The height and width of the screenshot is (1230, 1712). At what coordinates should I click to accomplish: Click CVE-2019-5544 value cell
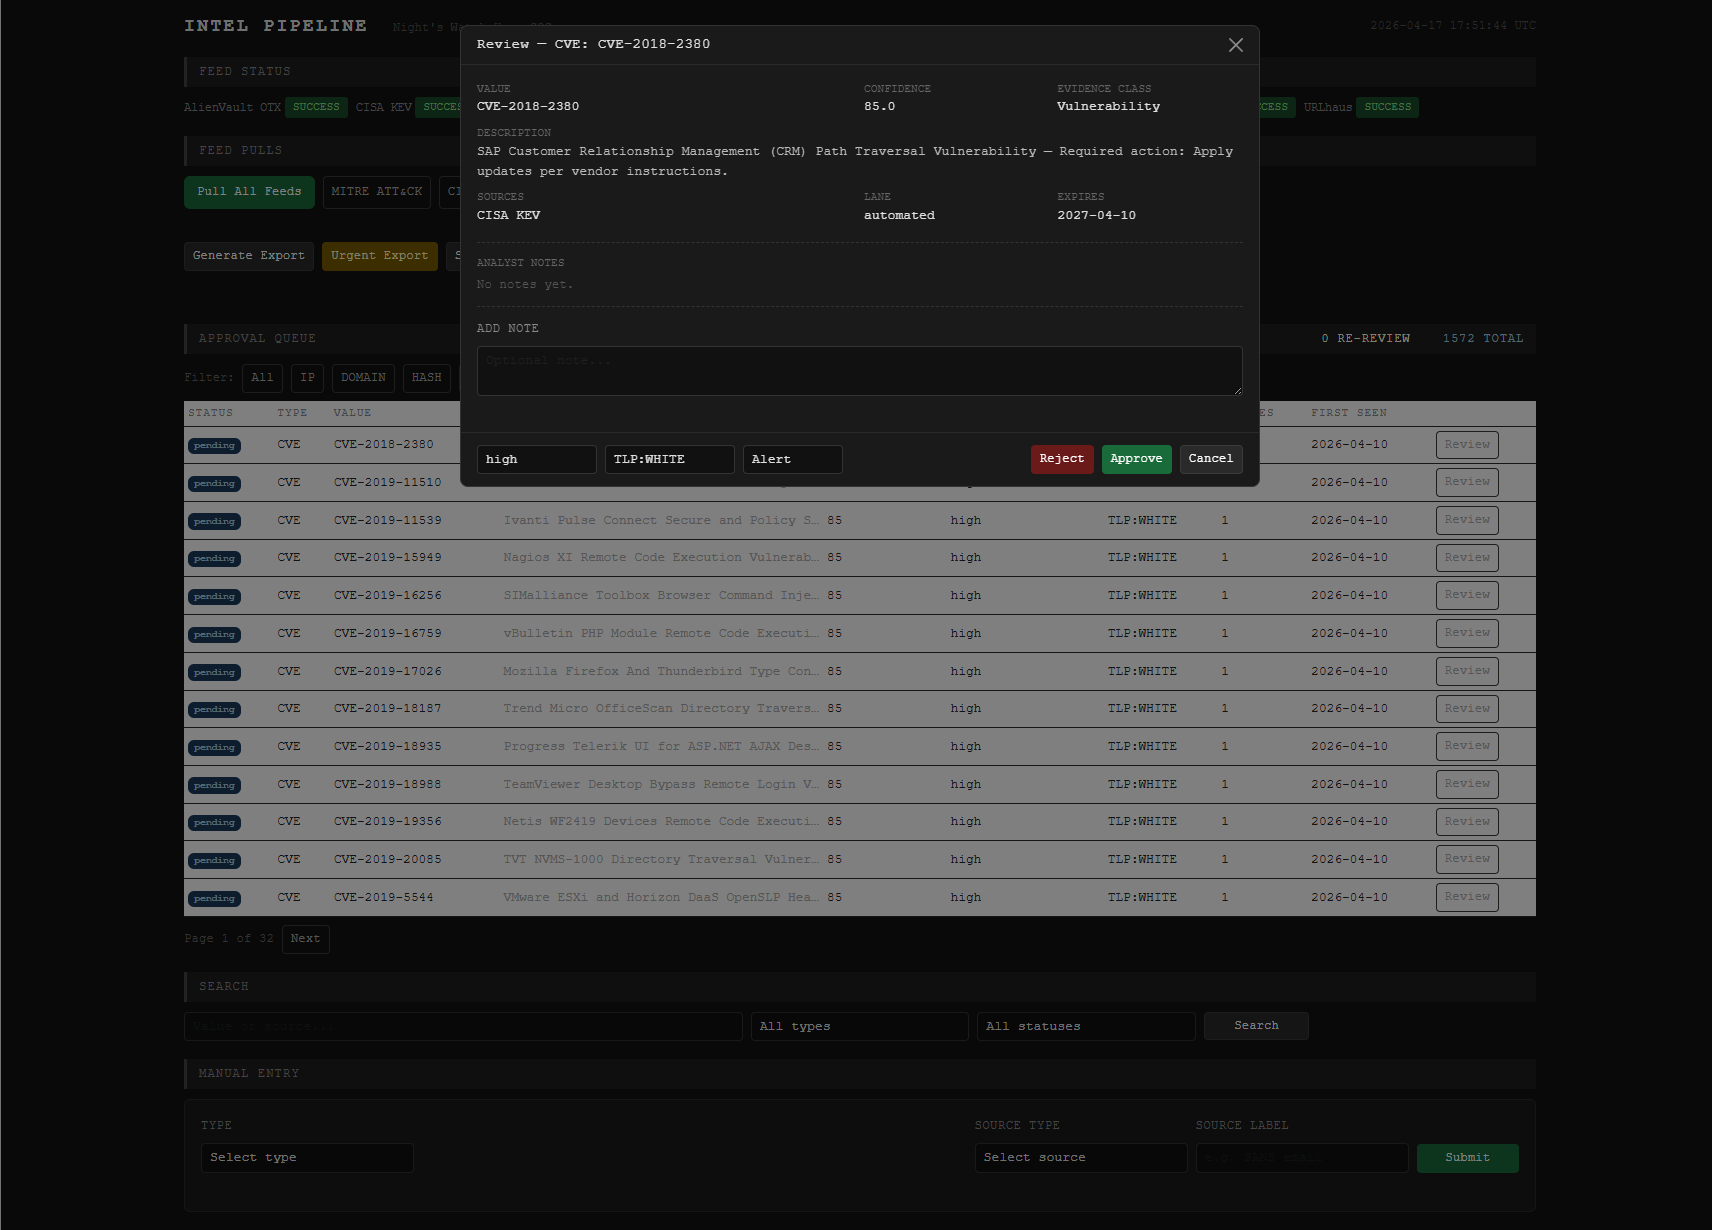(384, 898)
